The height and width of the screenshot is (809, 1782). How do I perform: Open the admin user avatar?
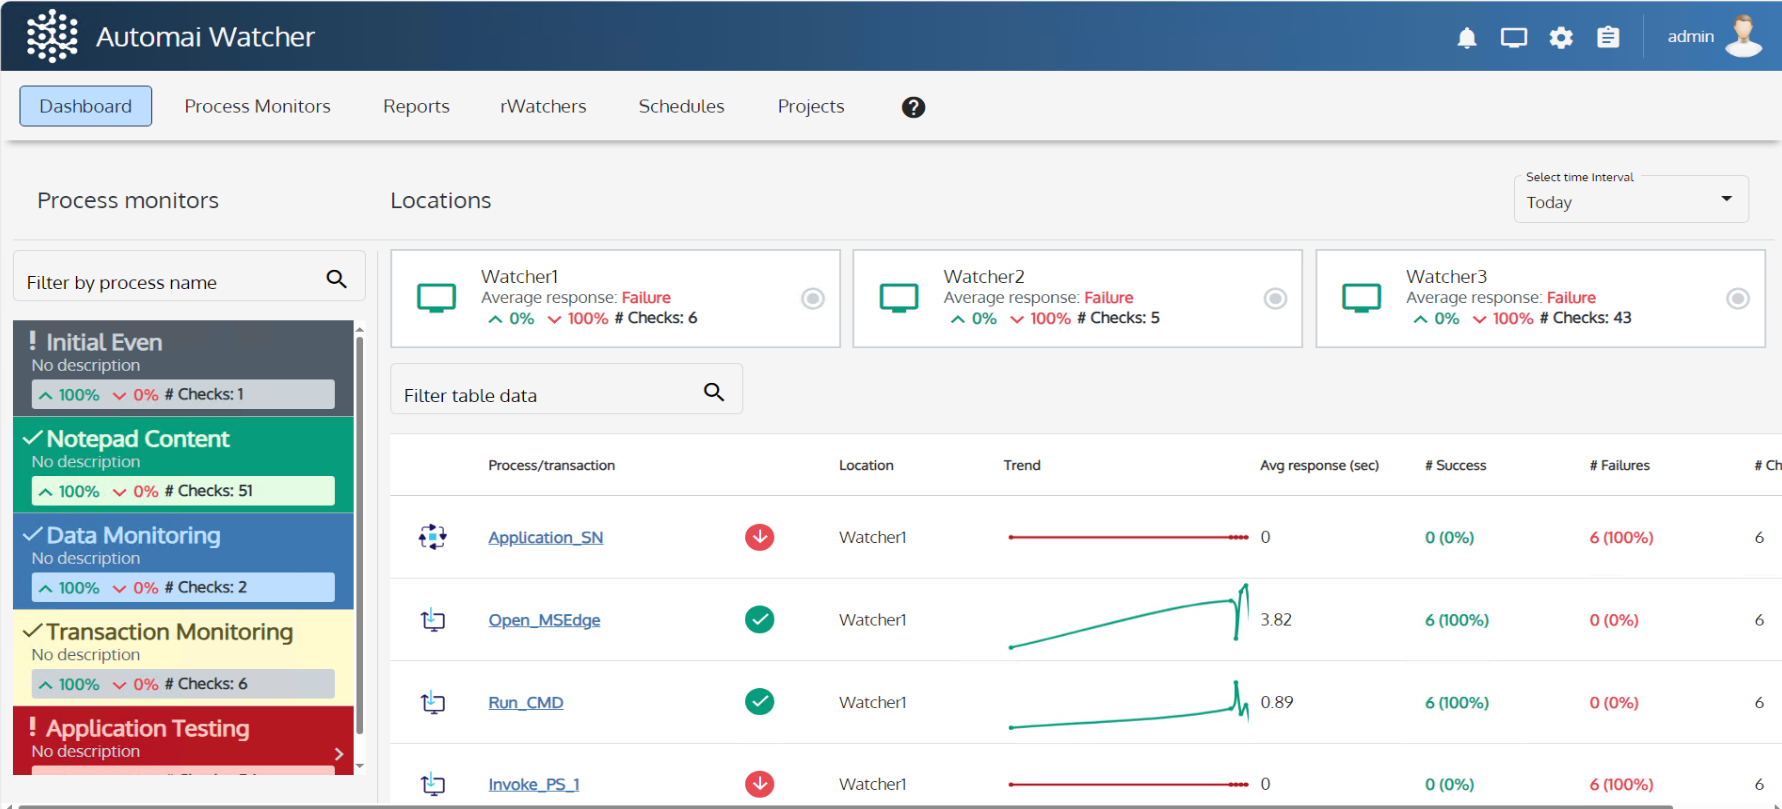[x=1744, y=36]
